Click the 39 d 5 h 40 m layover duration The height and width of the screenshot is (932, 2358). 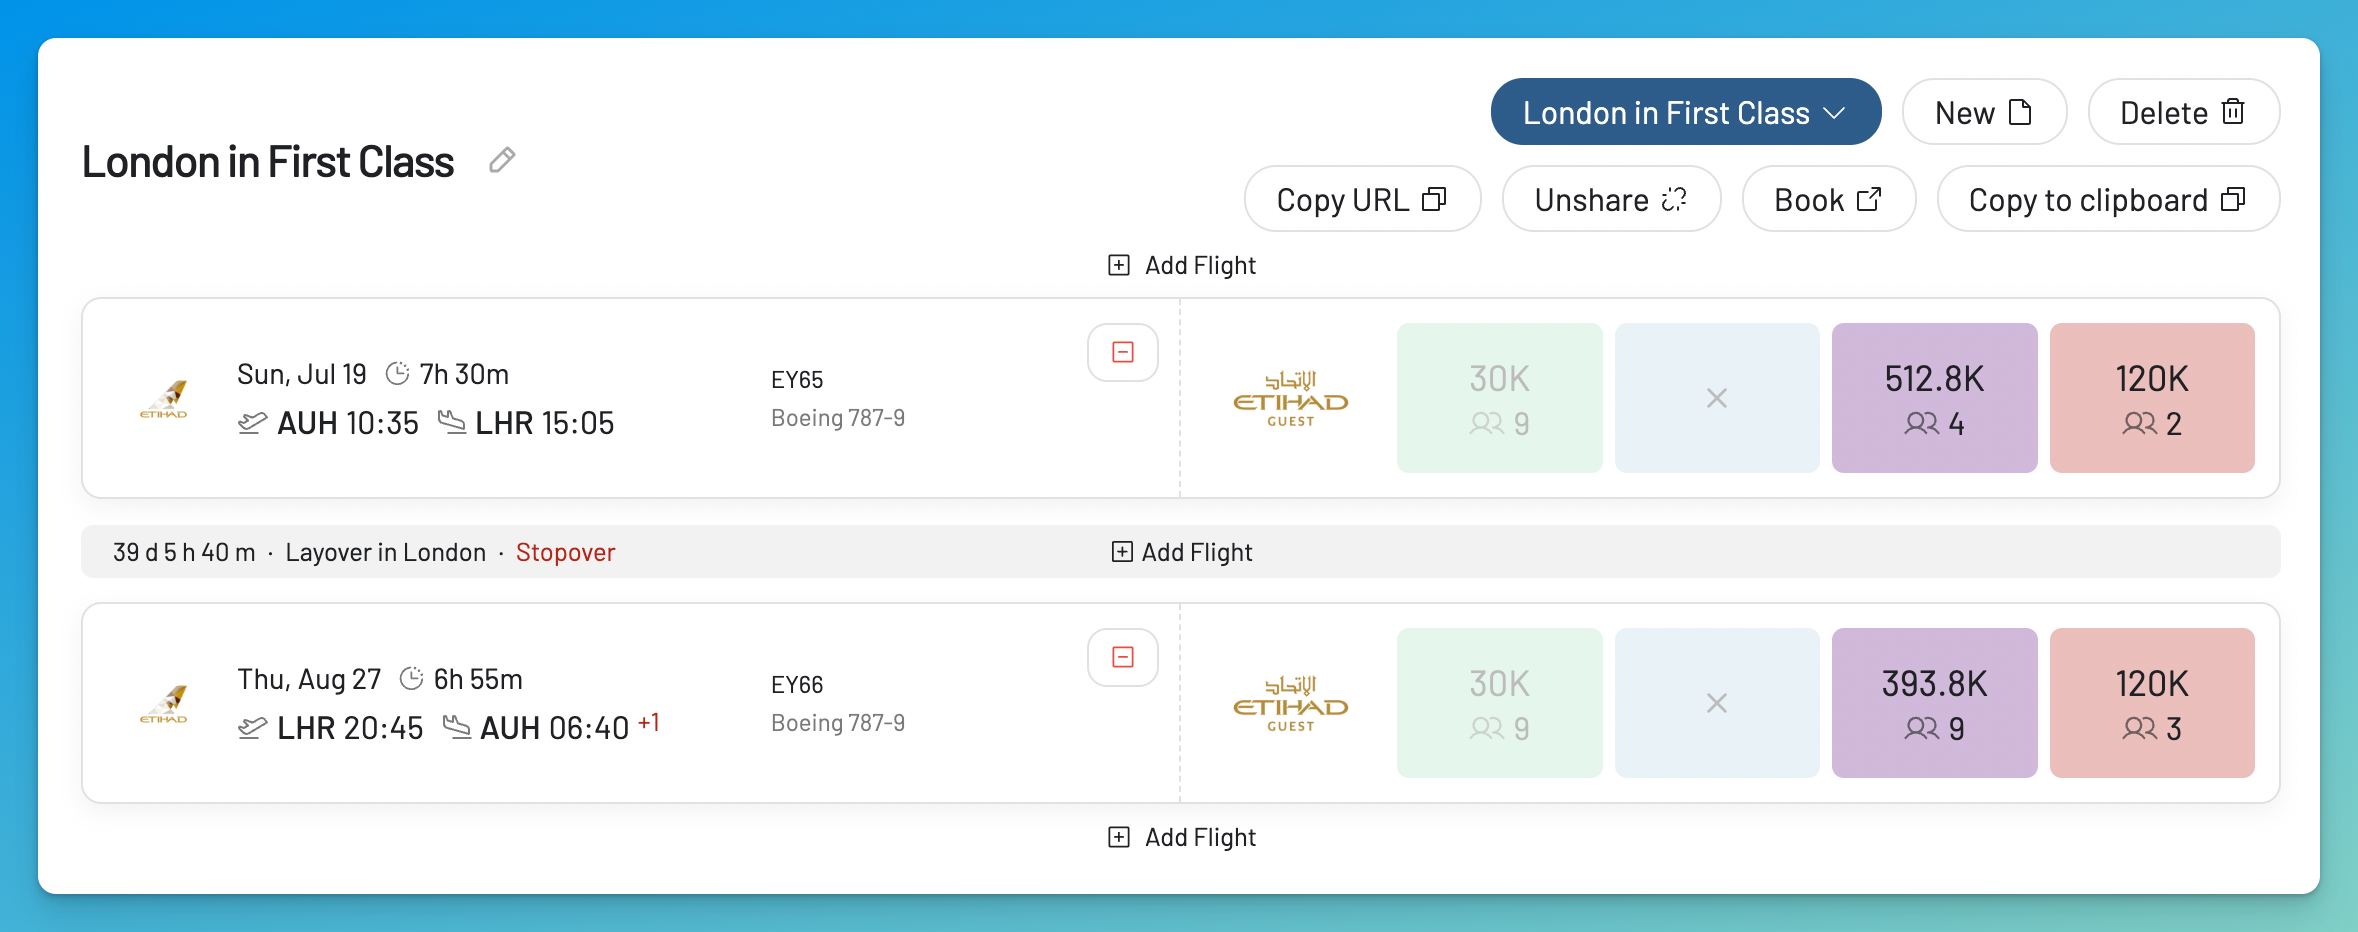184,552
